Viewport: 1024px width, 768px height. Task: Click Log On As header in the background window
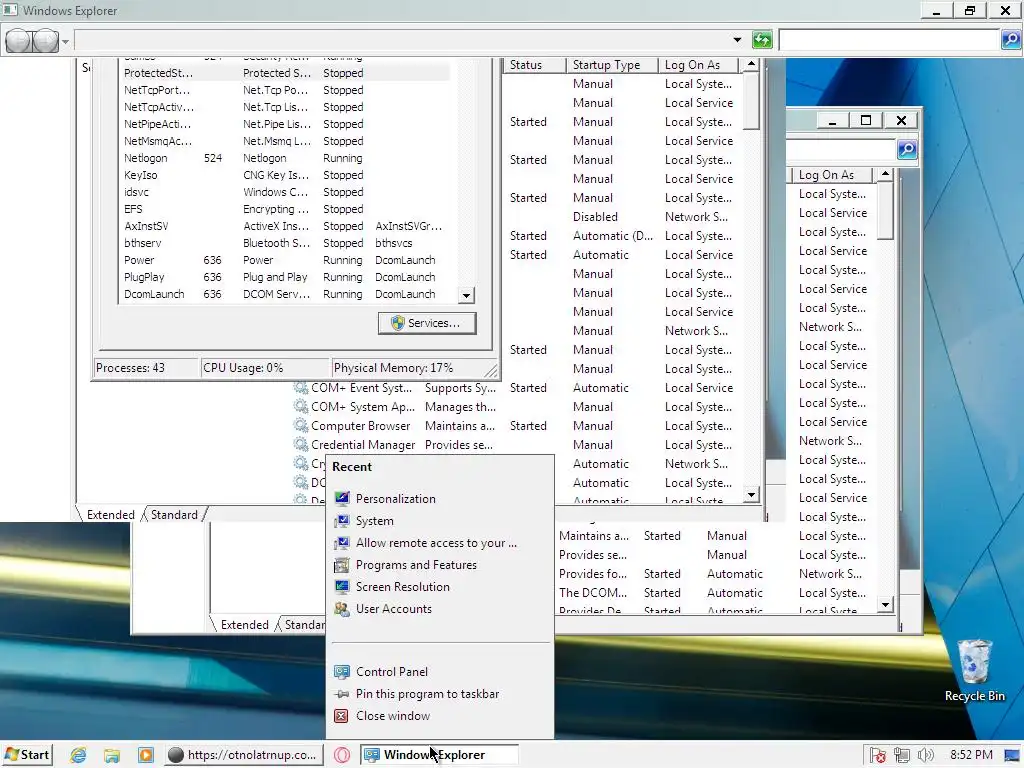coord(831,175)
